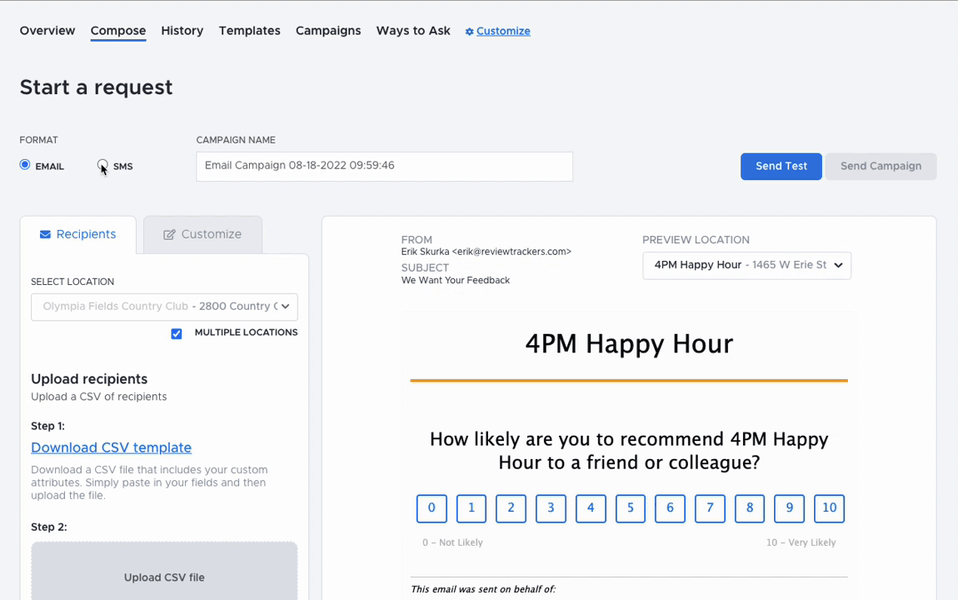Click the Send Test button
The width and height of the screenshot is (958, 600).
(781, 166)
